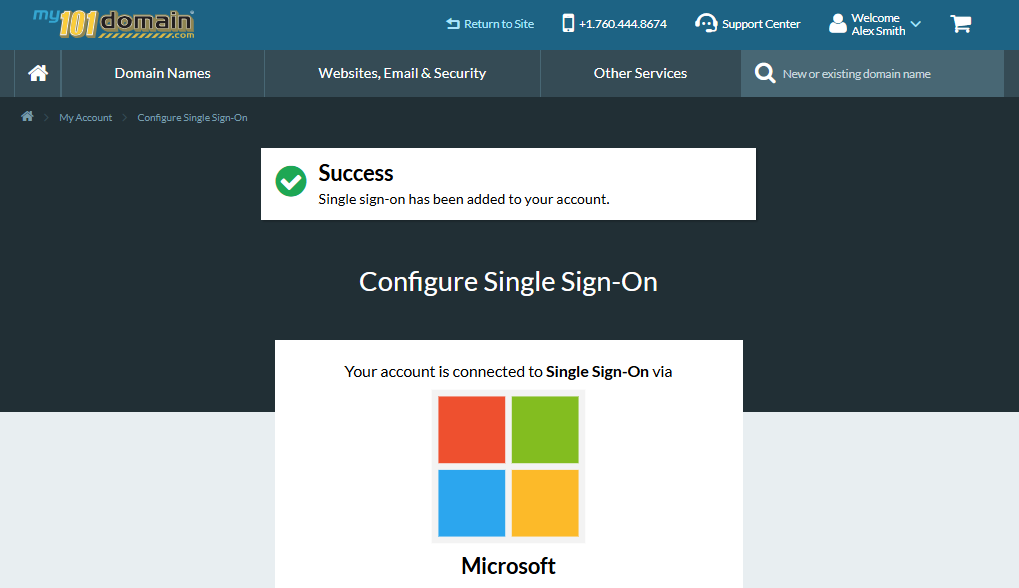
Task: Click the search magnifier icon
Action: (764, 72)
